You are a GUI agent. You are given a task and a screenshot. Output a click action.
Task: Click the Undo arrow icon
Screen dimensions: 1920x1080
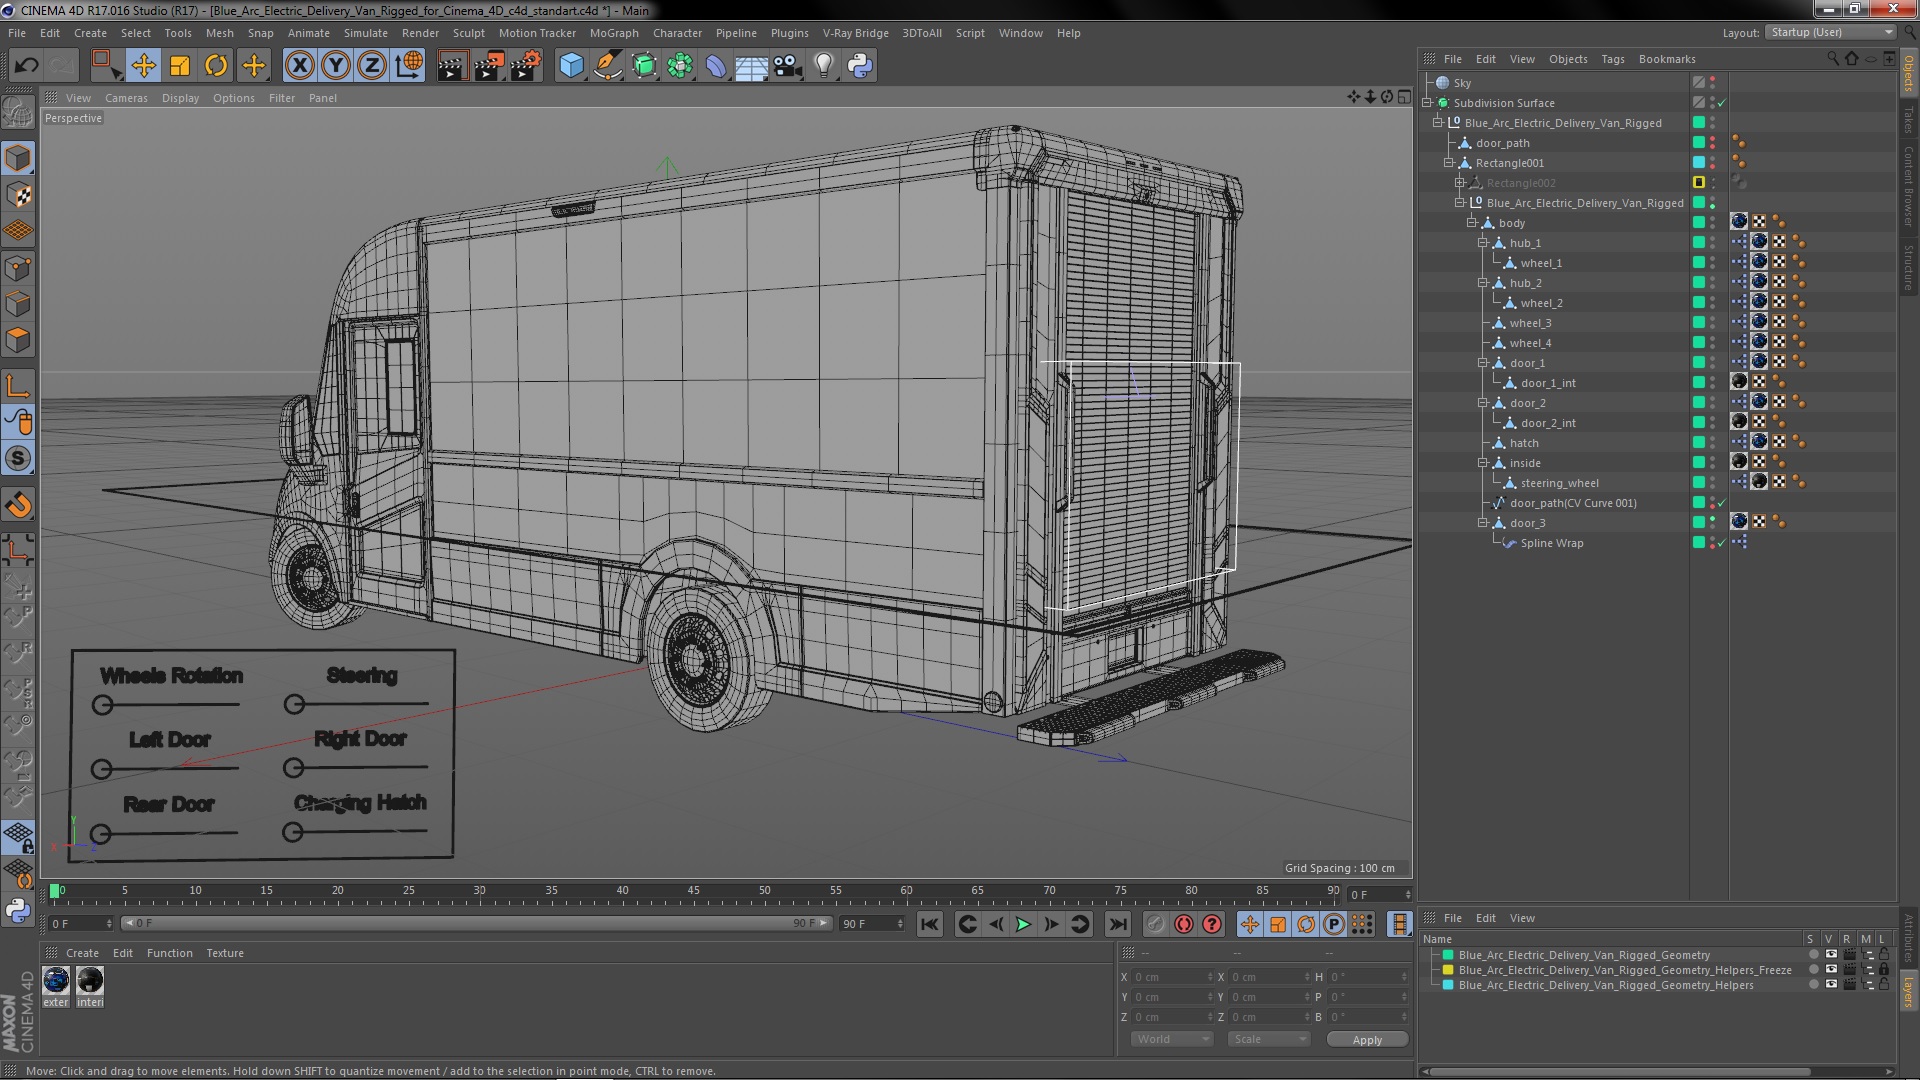(x=26, y=66)
